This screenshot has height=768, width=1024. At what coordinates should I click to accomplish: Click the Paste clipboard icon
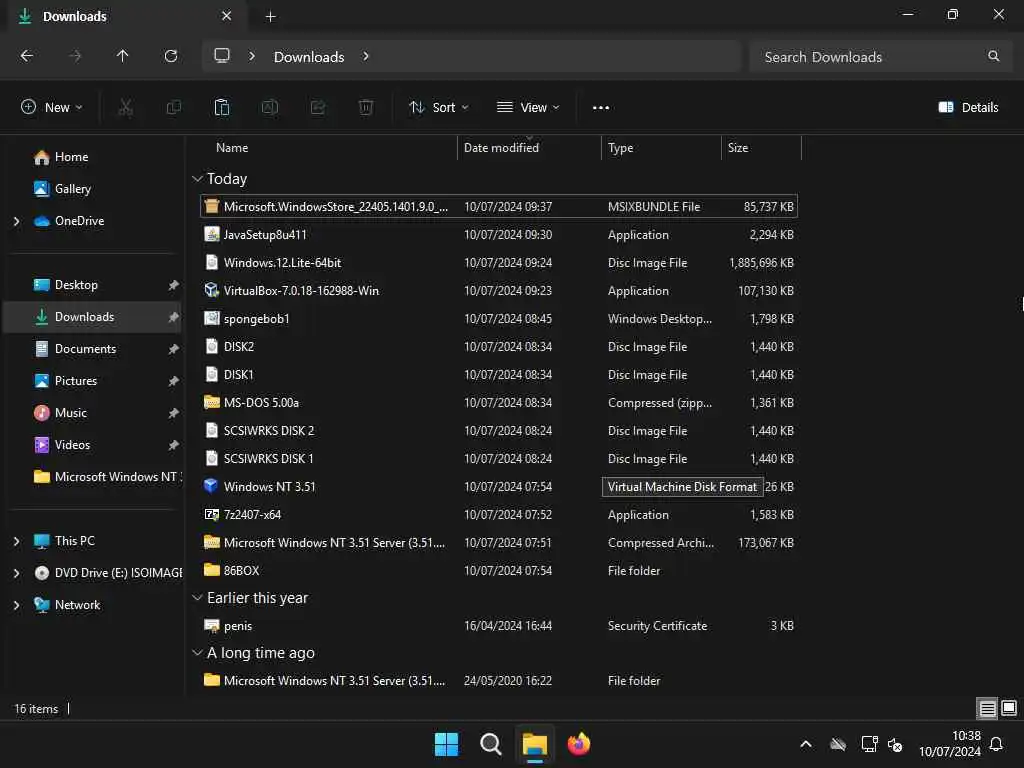222,107
